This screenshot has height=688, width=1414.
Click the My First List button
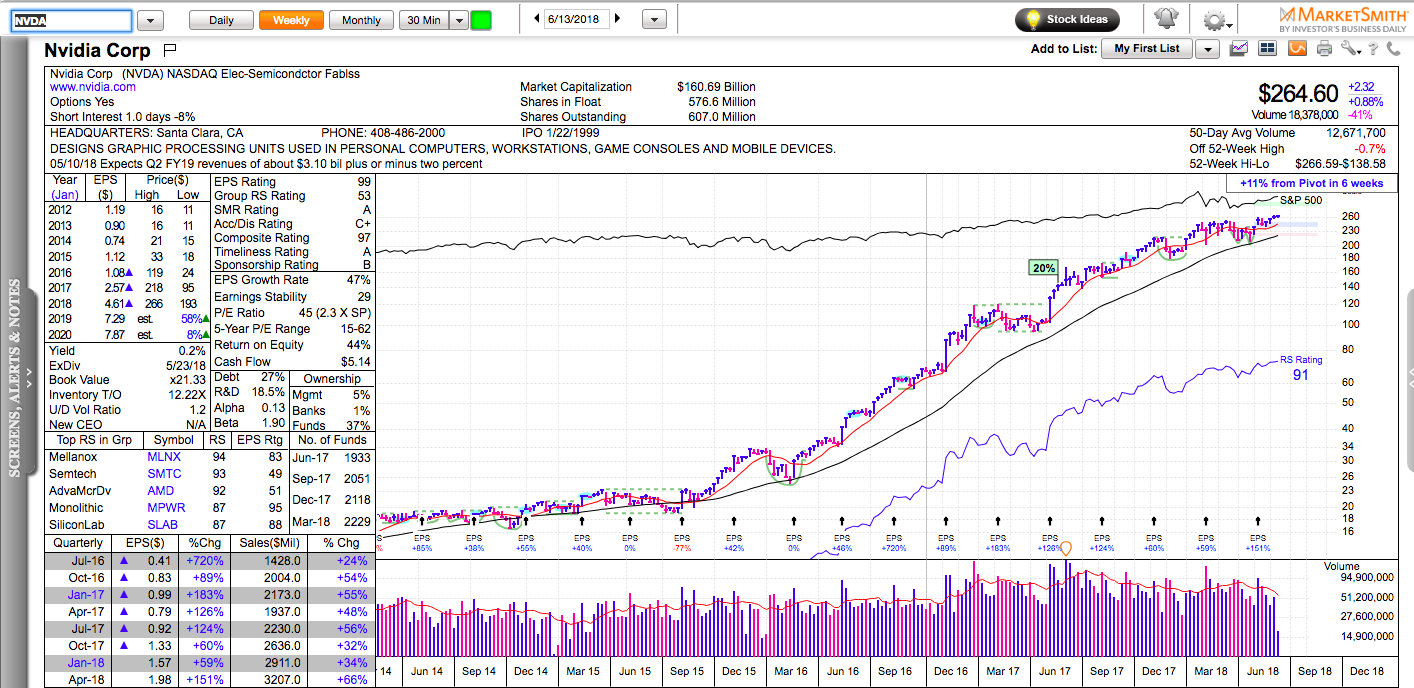pos(1147,49)
